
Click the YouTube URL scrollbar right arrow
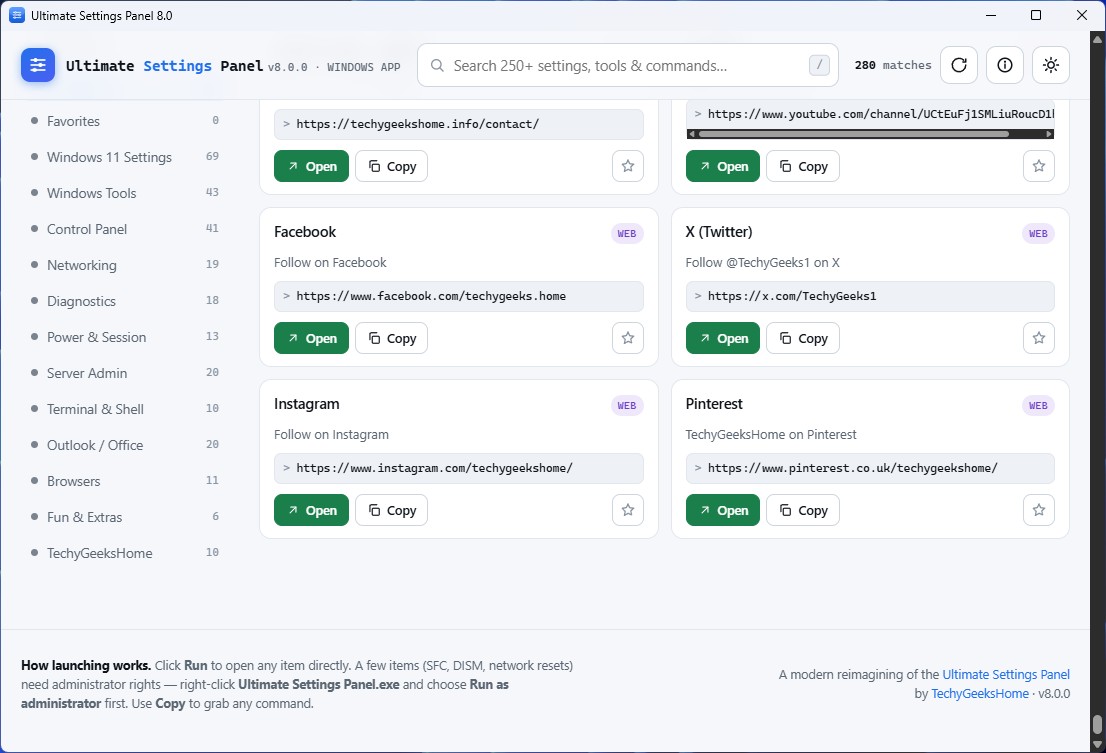pos(1049,133)
